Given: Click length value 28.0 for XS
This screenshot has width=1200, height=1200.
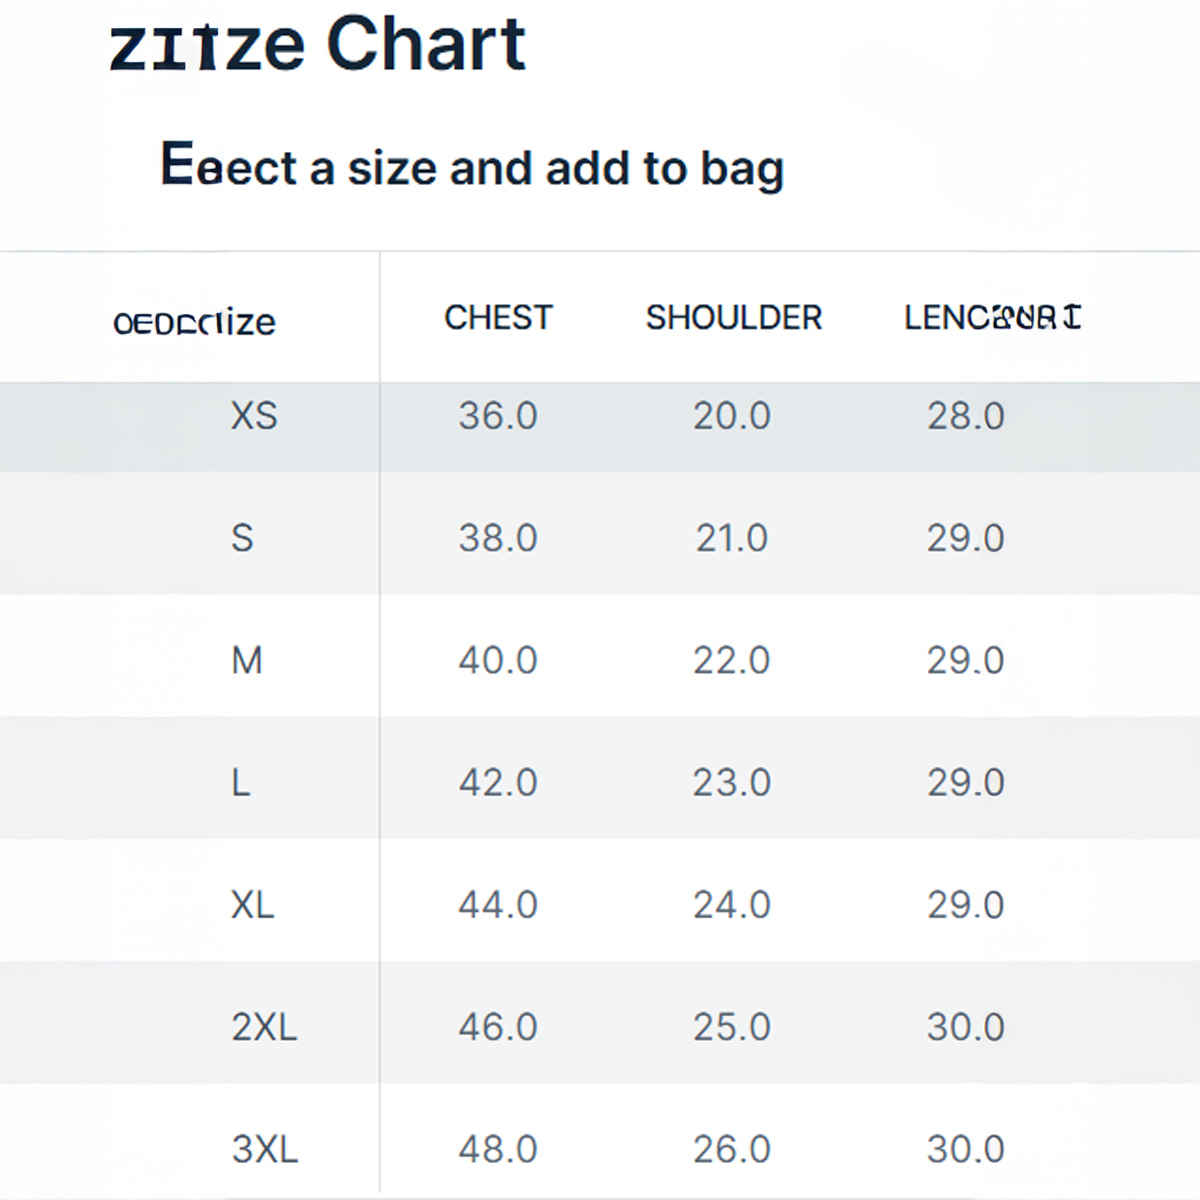Looking at the screenshot, I should 965,416.
